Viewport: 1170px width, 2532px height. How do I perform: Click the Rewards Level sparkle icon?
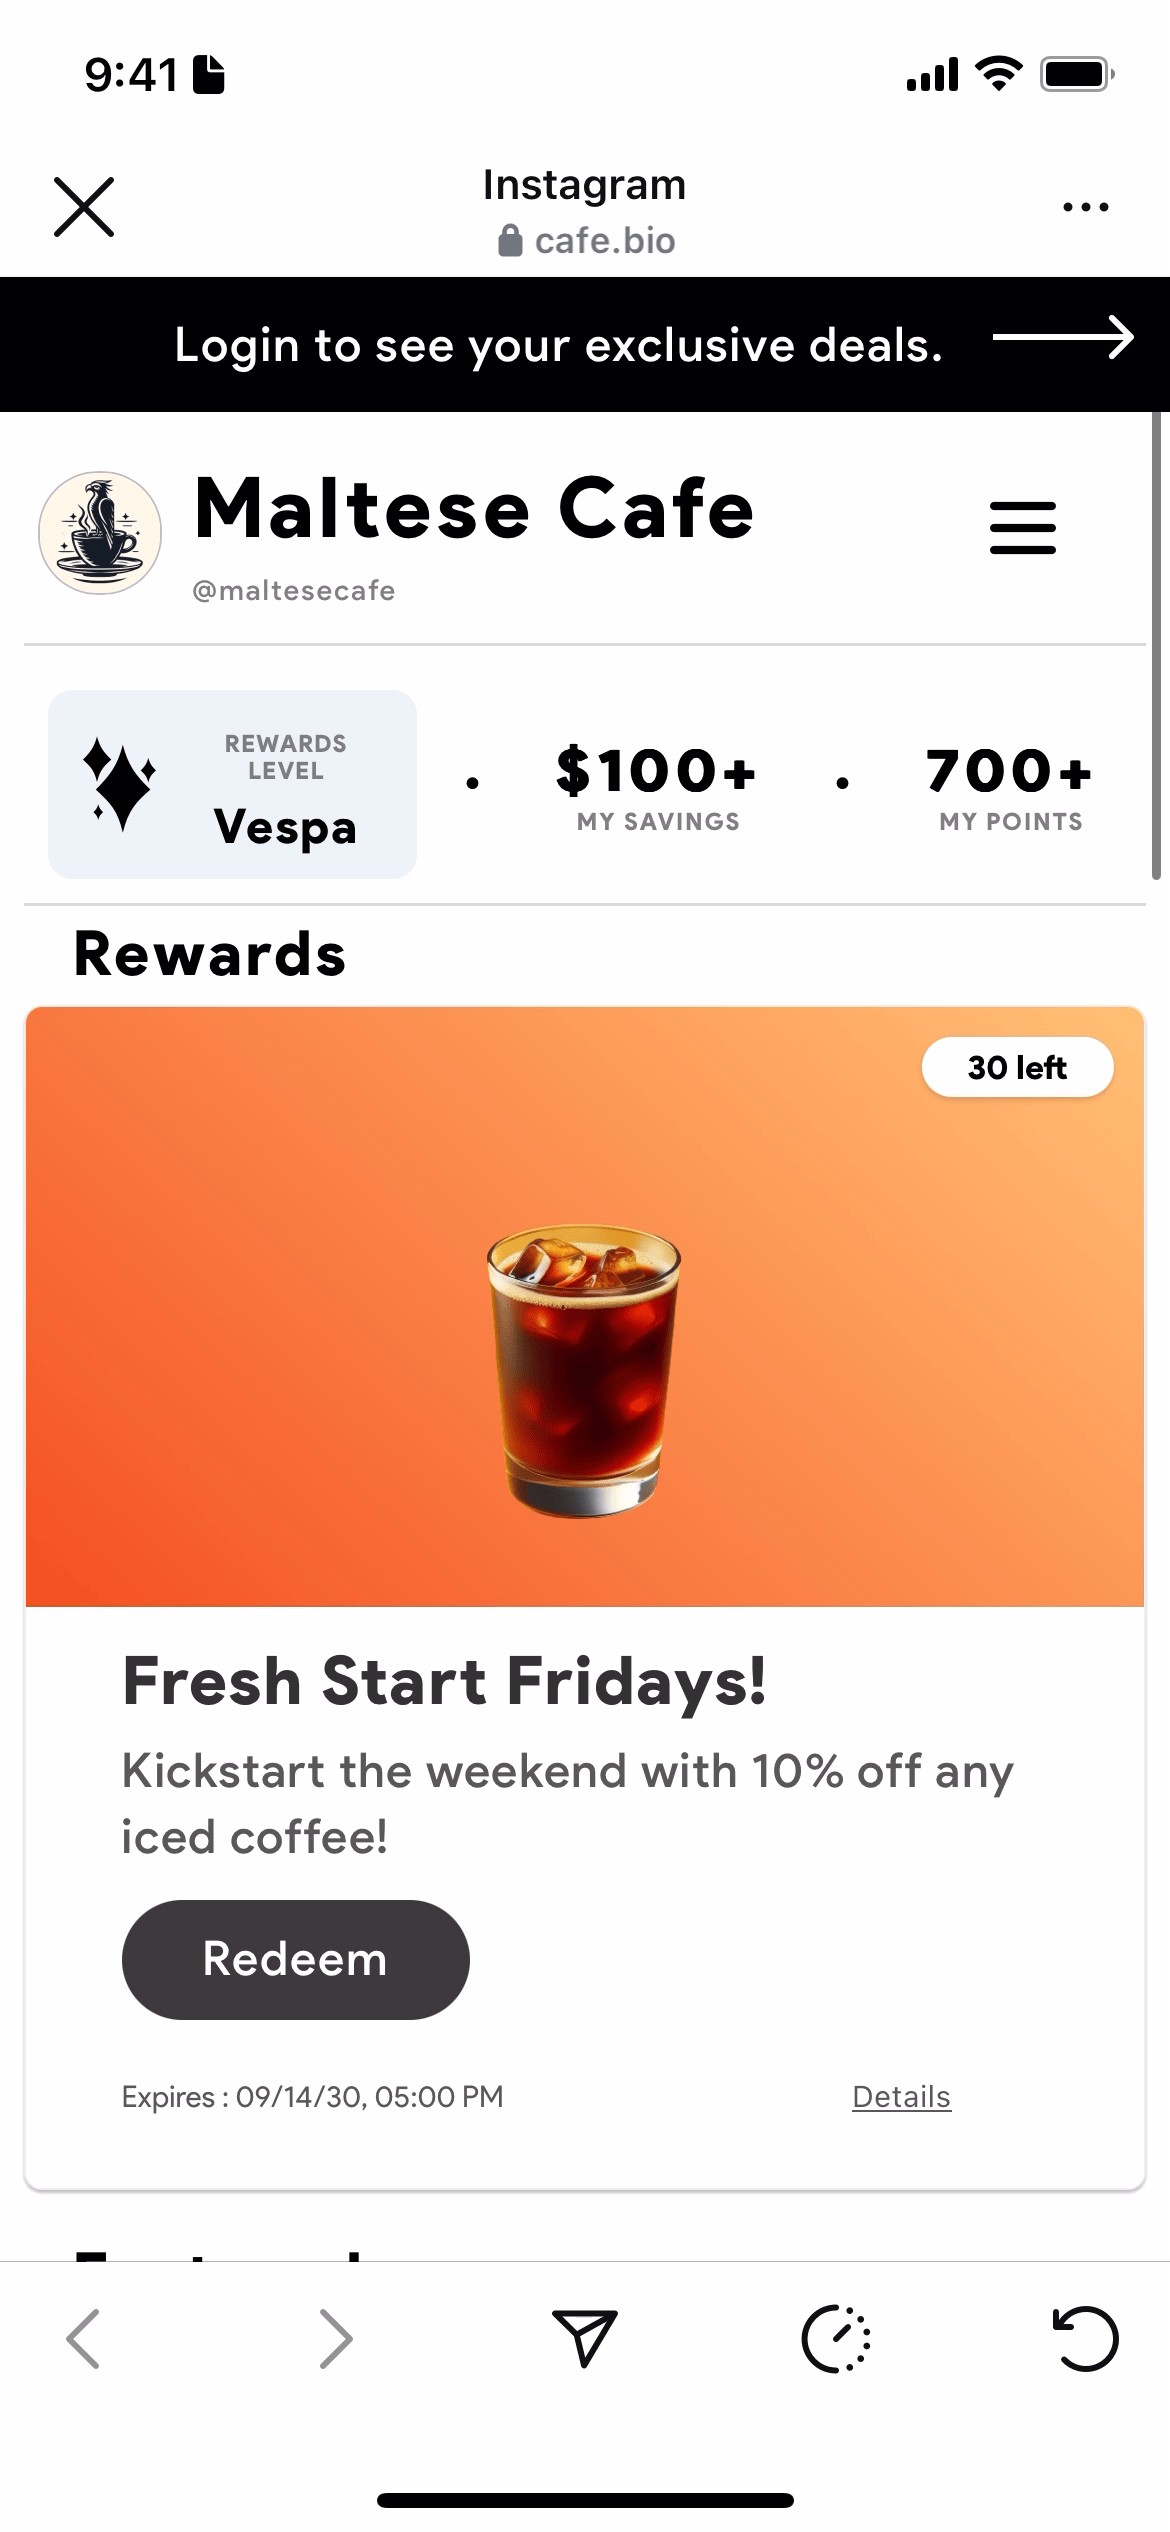click(120, 784)
